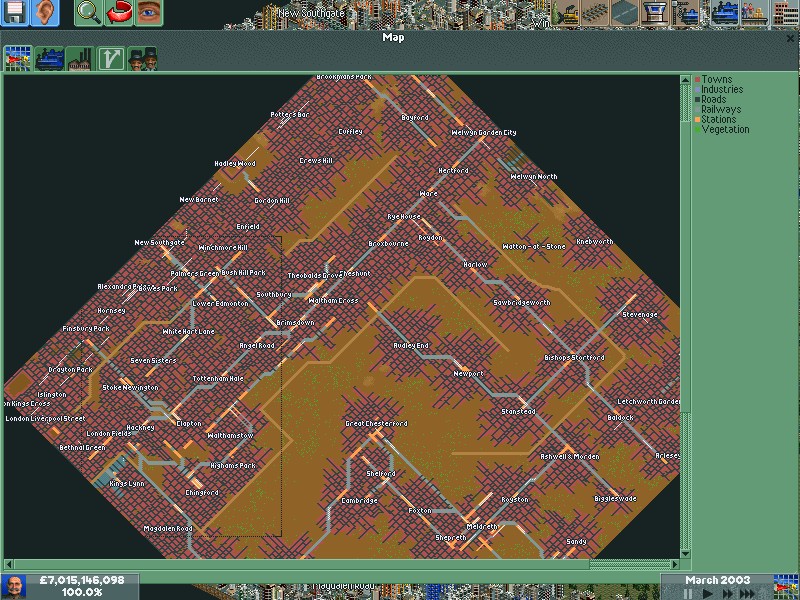Select the overall map tab
The width and height of the screenshot is (800, 600).
tap(18, 58)
